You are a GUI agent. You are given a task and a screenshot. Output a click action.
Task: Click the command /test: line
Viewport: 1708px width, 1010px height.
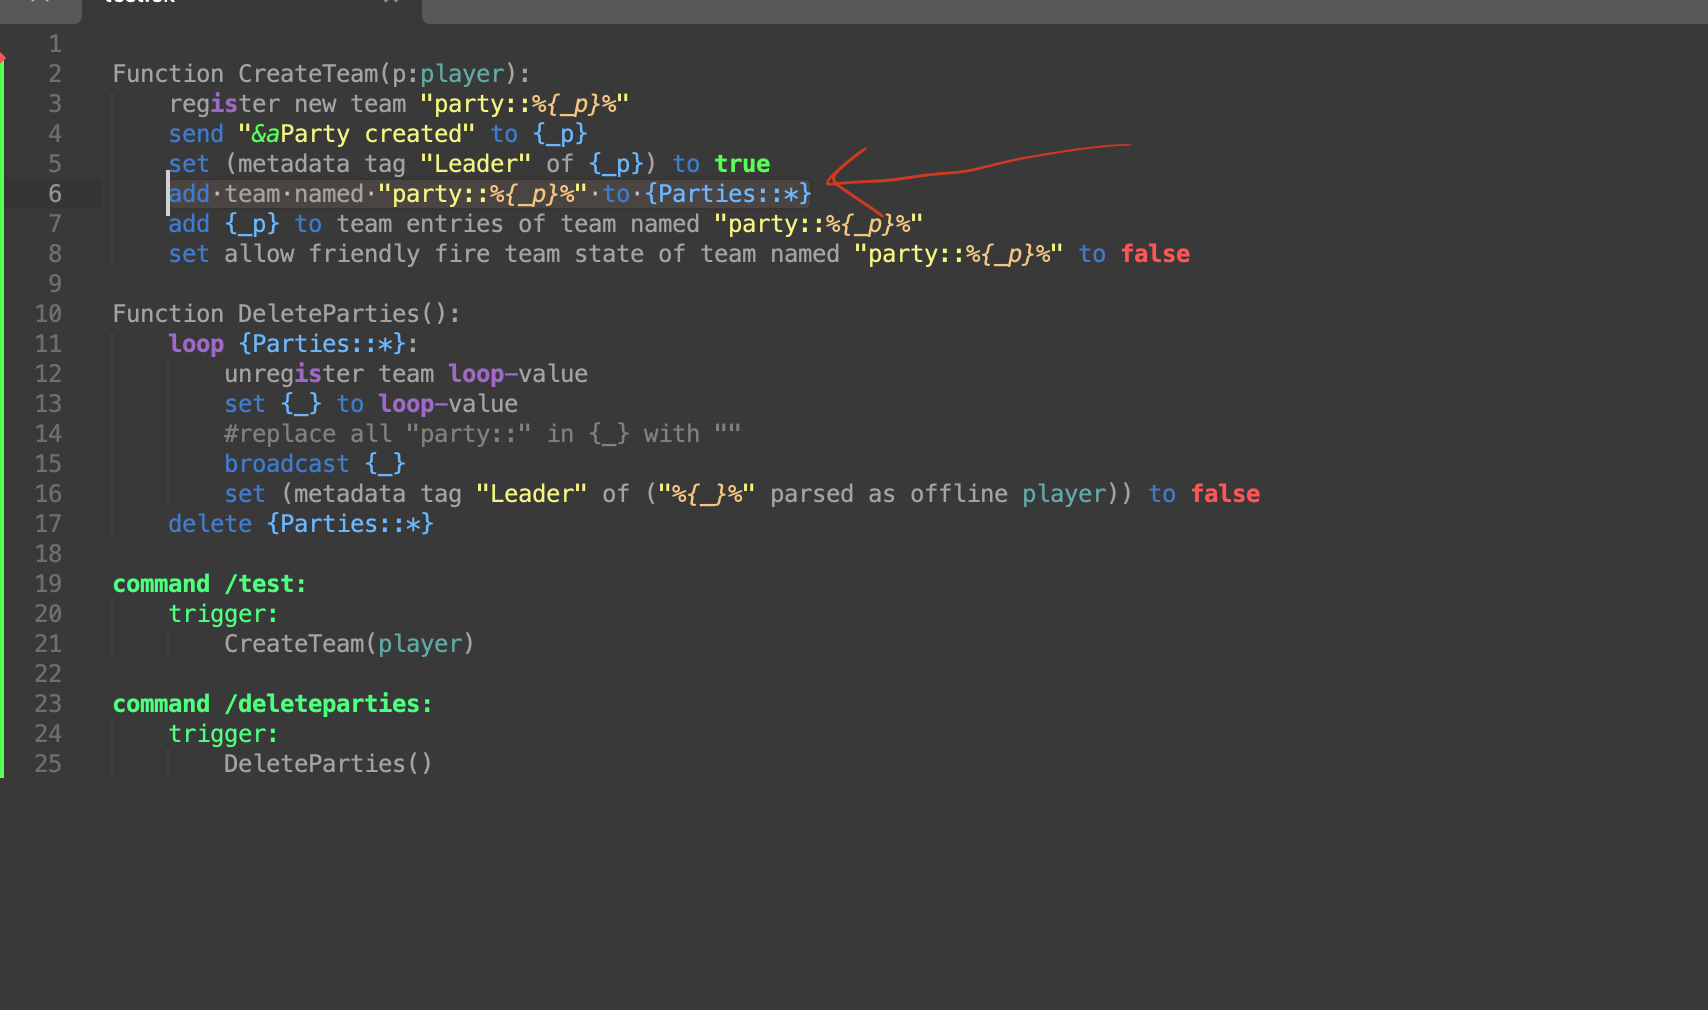208,583
